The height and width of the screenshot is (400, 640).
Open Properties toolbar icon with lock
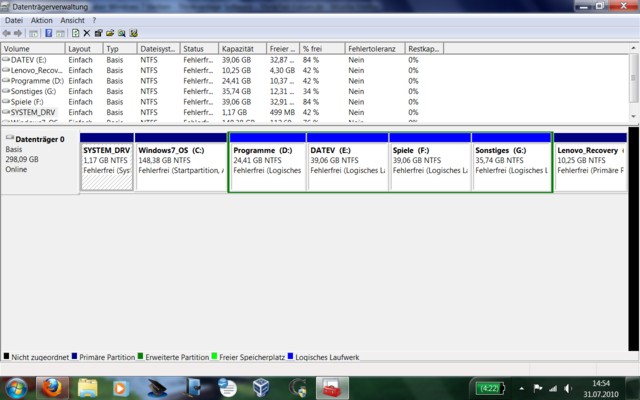pos(98,33)
